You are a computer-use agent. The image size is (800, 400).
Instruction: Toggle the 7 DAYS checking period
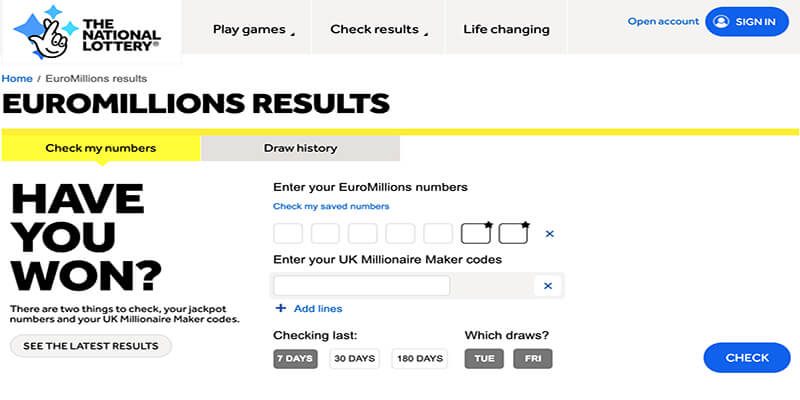295,358
